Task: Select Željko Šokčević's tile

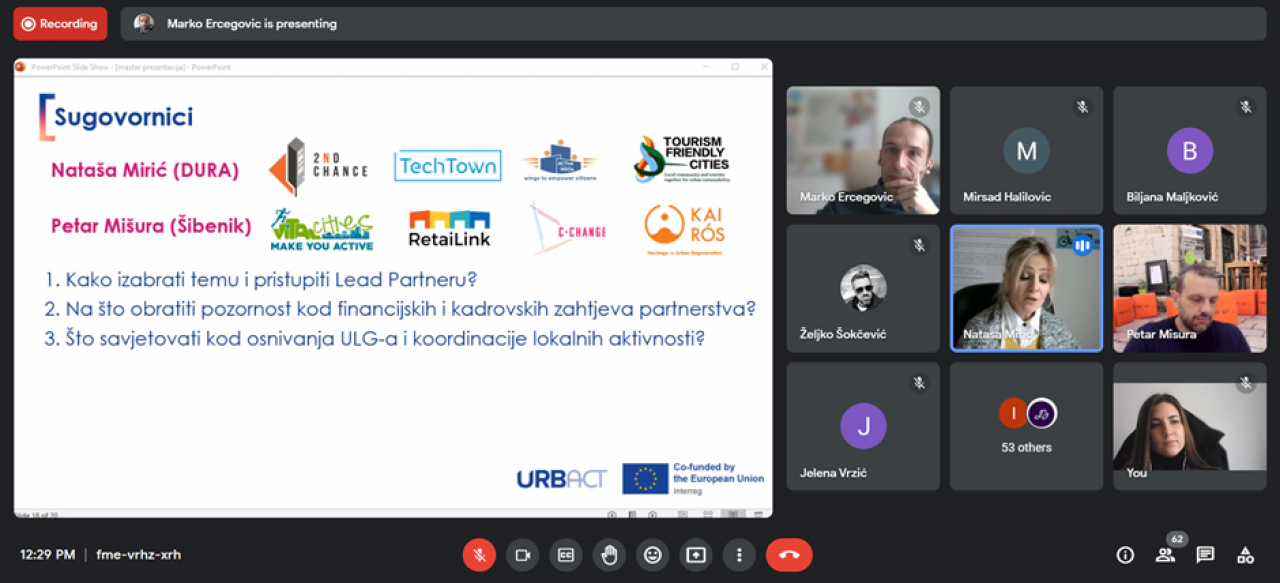Action: 863,288
